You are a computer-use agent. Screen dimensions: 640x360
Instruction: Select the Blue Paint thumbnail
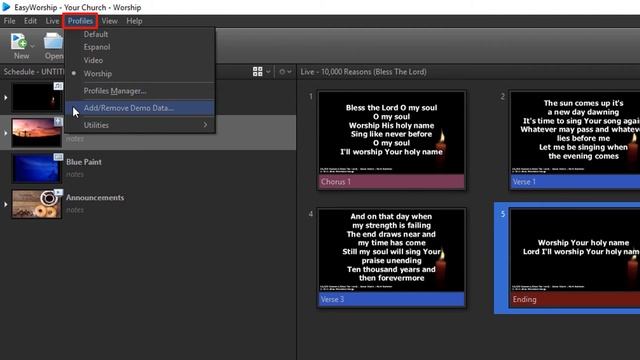tap(37, 168)
